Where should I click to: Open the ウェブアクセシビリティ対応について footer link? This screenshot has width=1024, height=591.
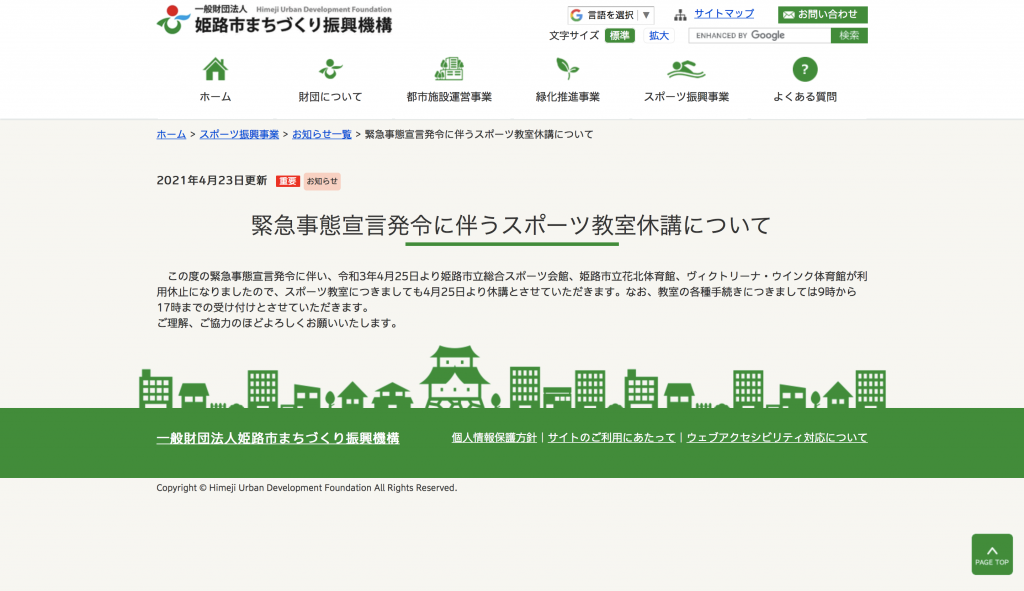(776, 438)
